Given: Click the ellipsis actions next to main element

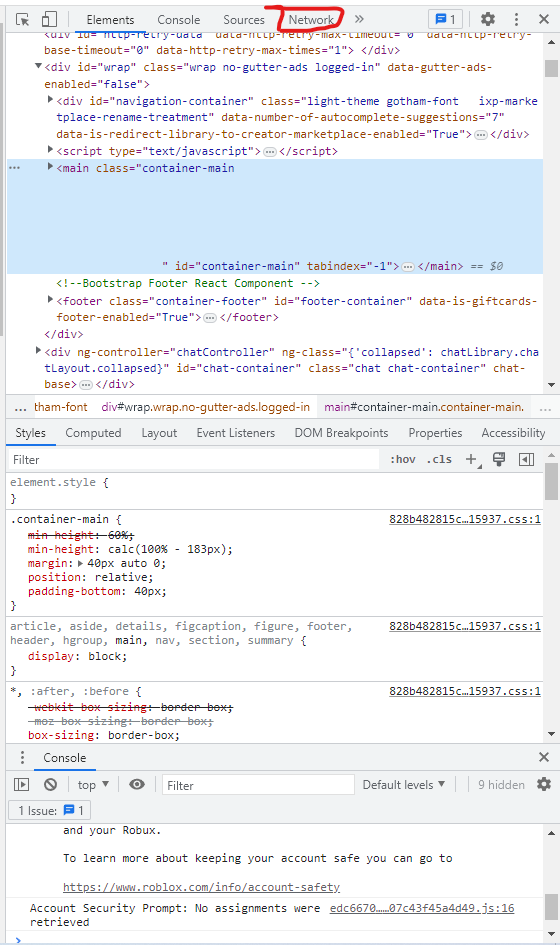Looking at the screenshot, I should [x=14, y=168].
